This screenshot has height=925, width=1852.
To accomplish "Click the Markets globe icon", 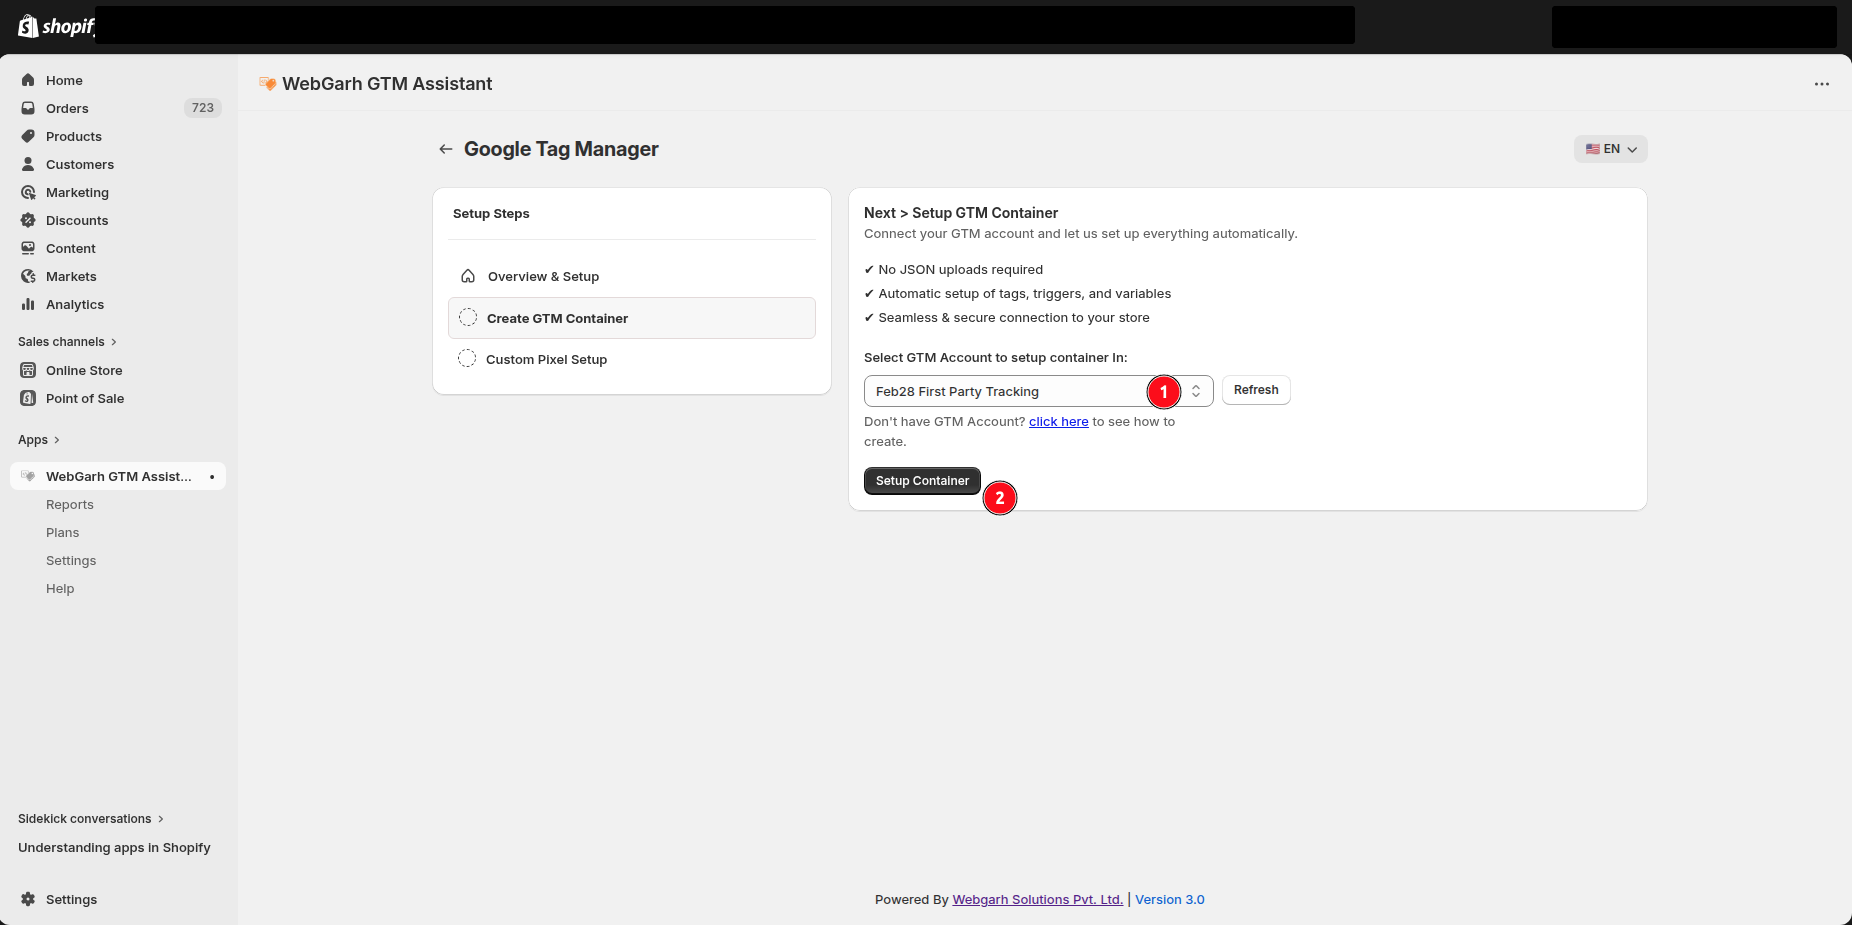I will pos(28,276).
